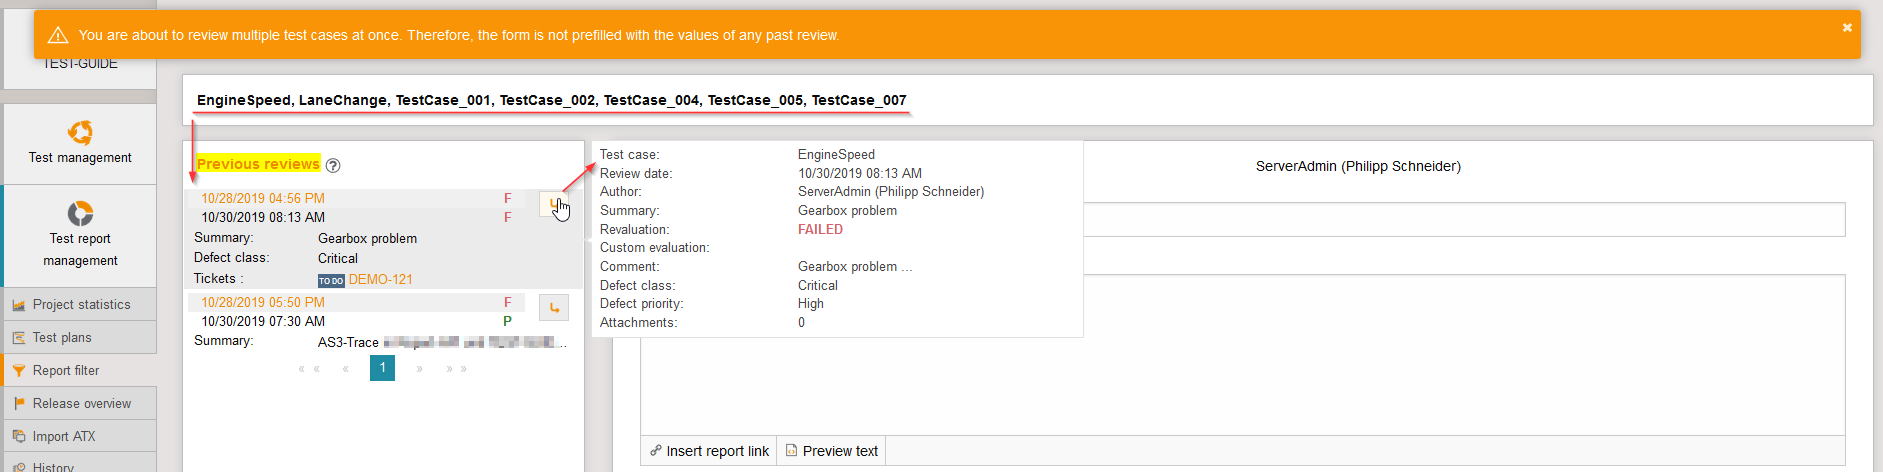Screen dimensions: 1883x472
Task: Jump to last page of previous reviews
Action: 457,369
